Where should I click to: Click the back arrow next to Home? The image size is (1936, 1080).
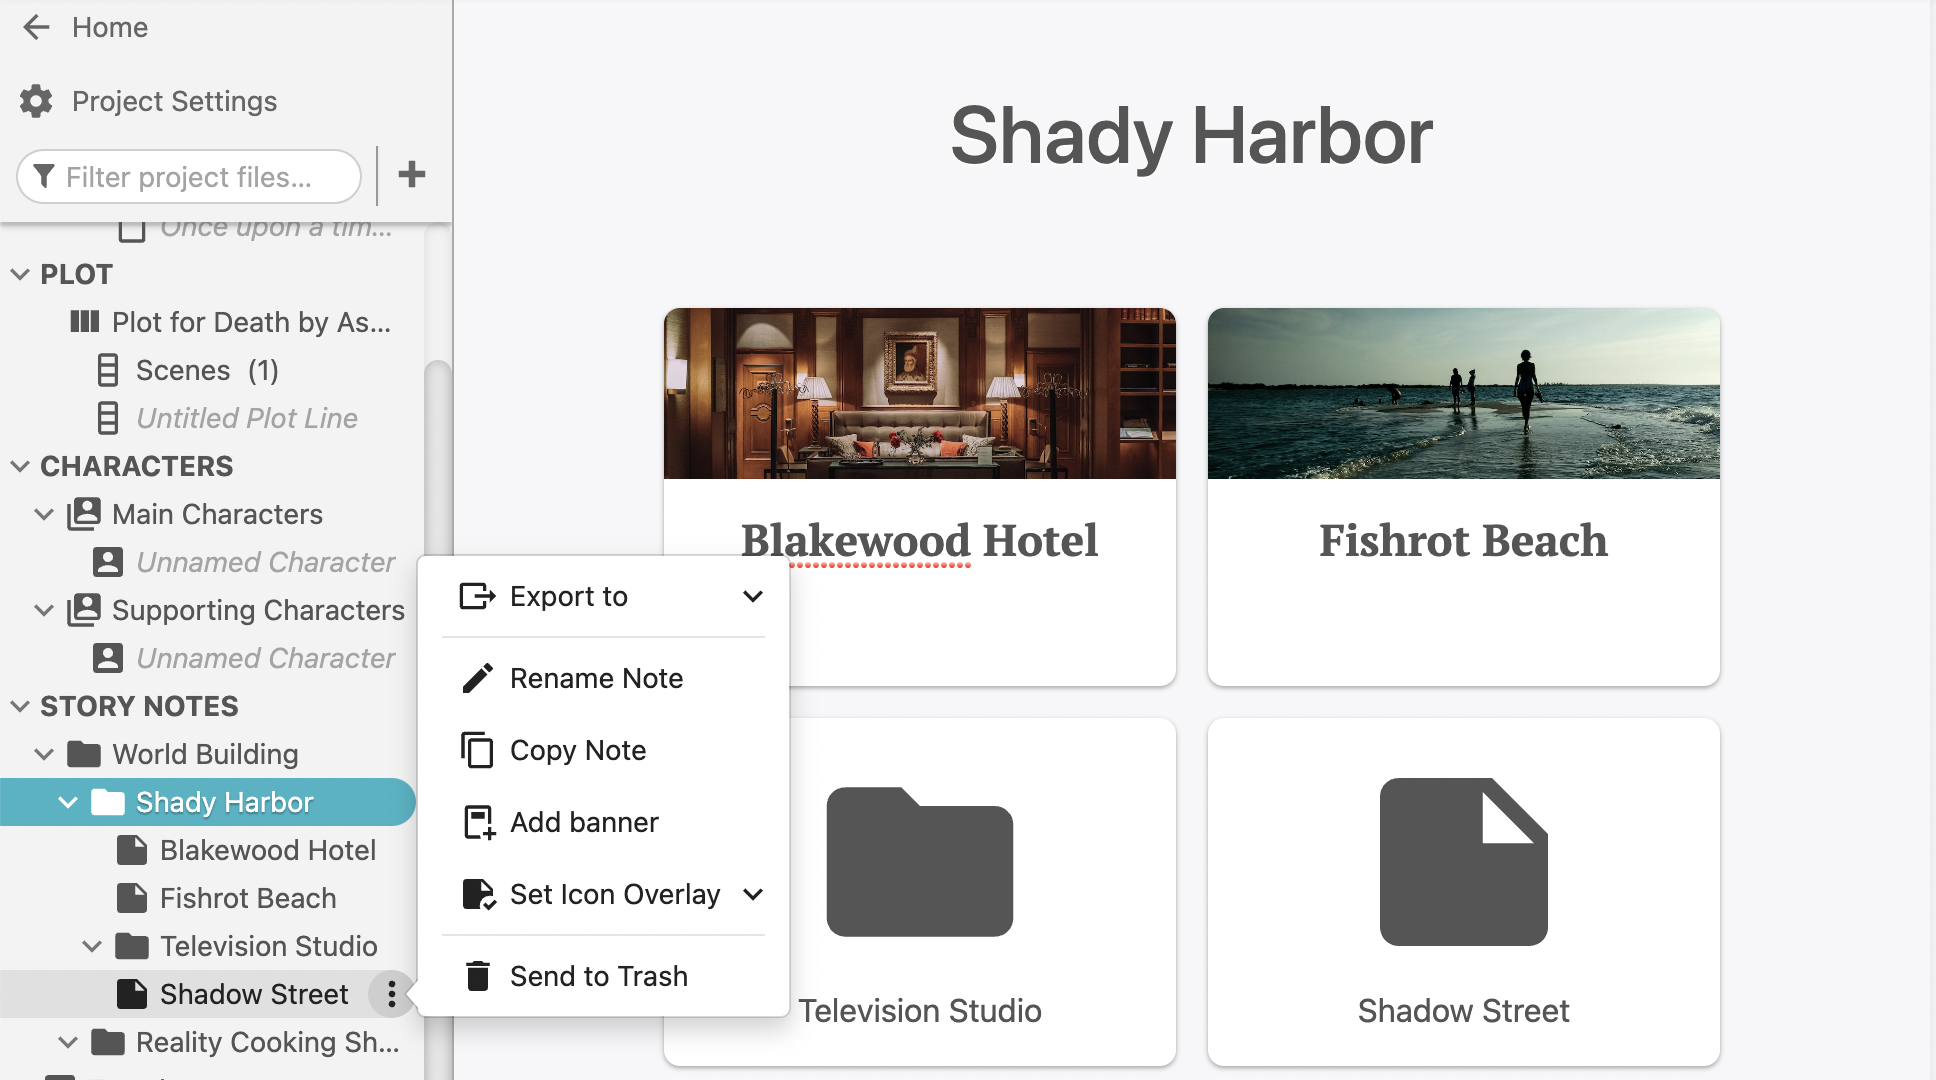tap(36, 27)
